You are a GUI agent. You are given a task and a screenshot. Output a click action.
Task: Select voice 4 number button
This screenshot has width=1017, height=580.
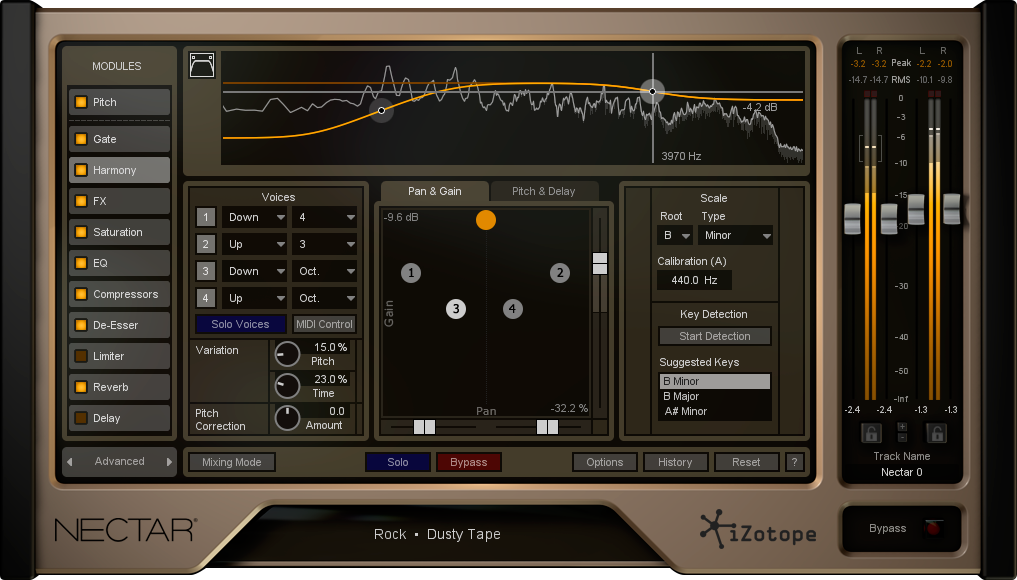point(206,298)
